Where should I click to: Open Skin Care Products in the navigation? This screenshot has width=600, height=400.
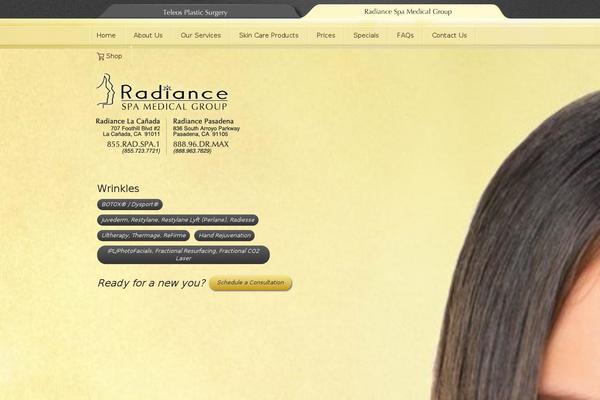(x=269, y=35)
